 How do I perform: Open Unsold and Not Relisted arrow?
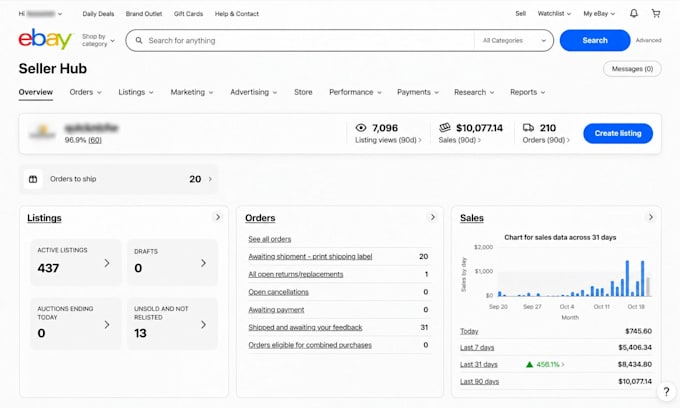tap(203, 324)
